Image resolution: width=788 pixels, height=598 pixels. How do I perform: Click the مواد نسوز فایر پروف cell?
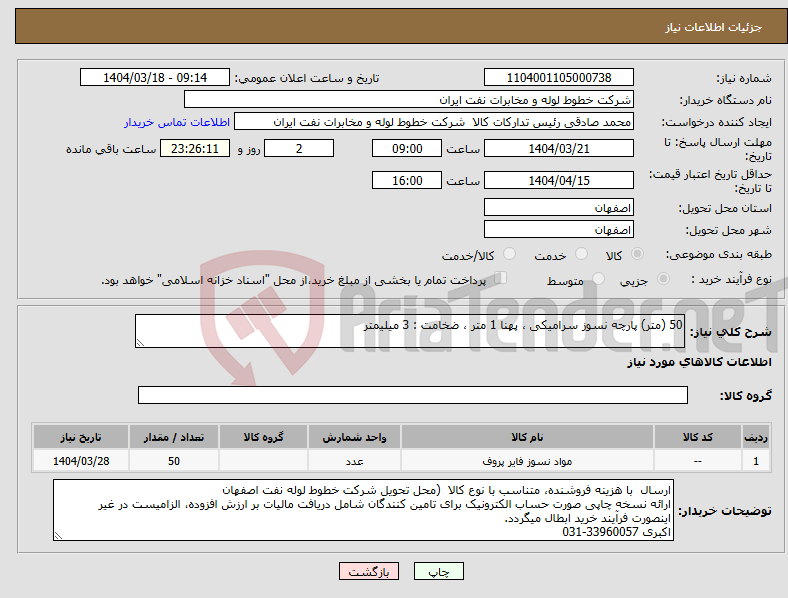point(527,461)
